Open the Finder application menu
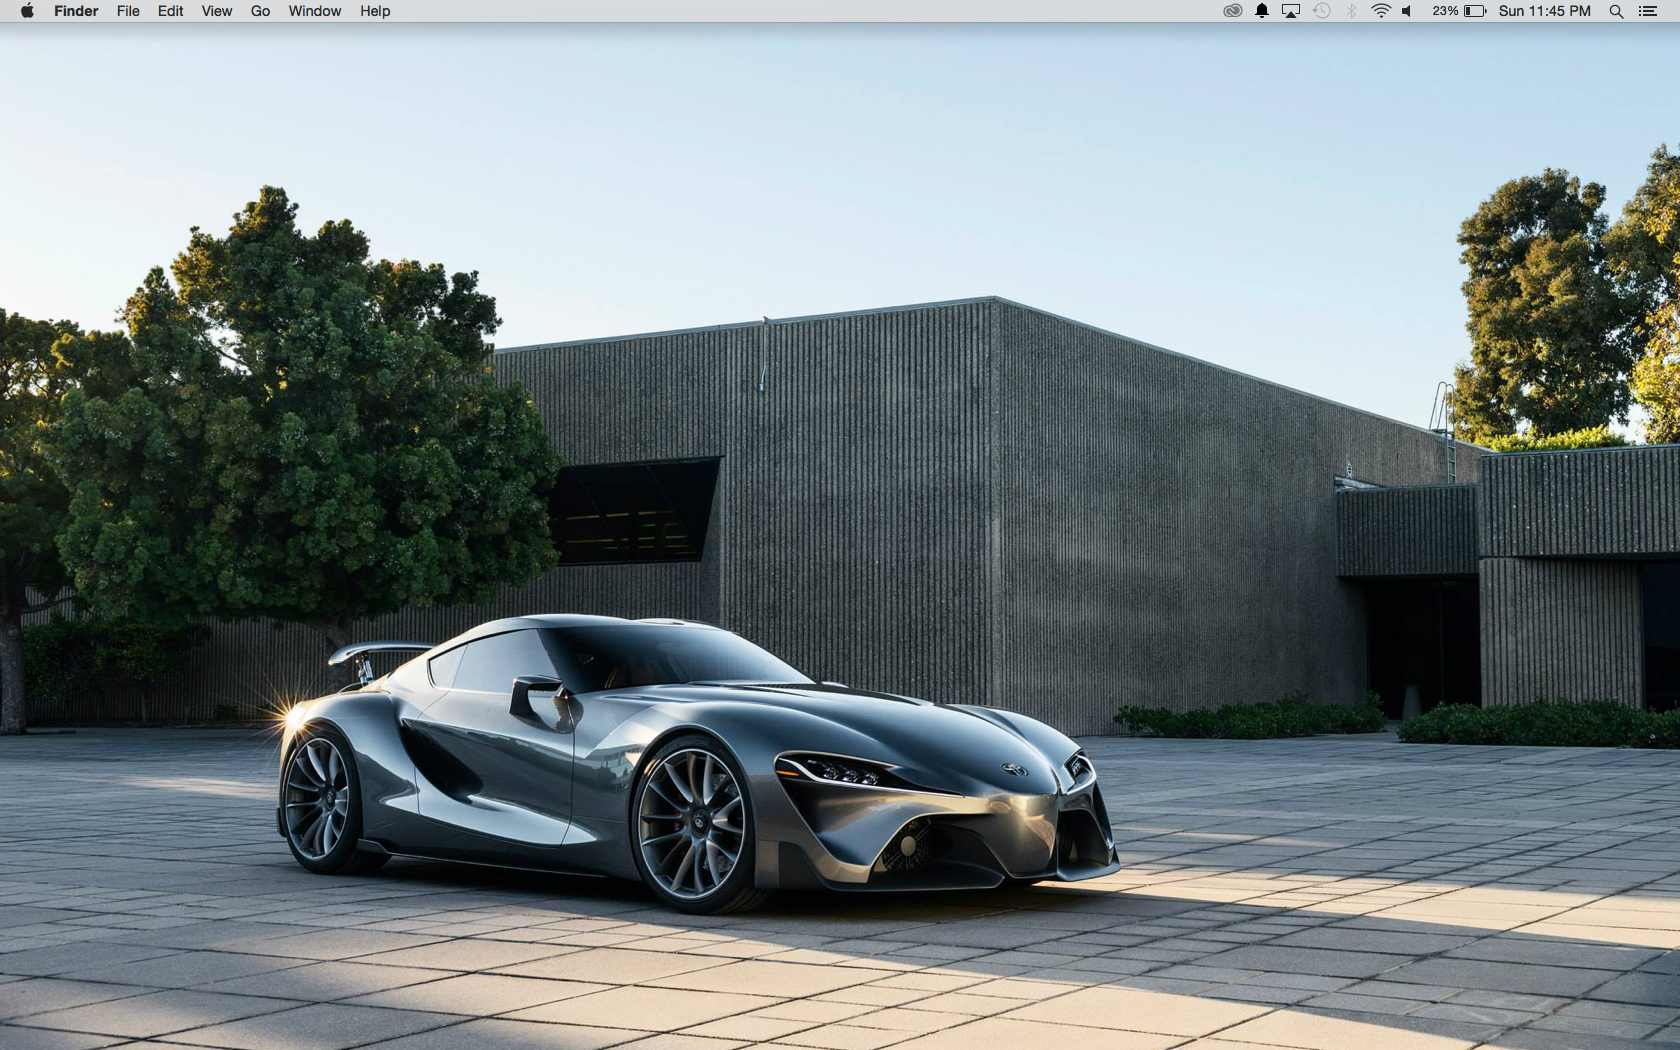 76,11
